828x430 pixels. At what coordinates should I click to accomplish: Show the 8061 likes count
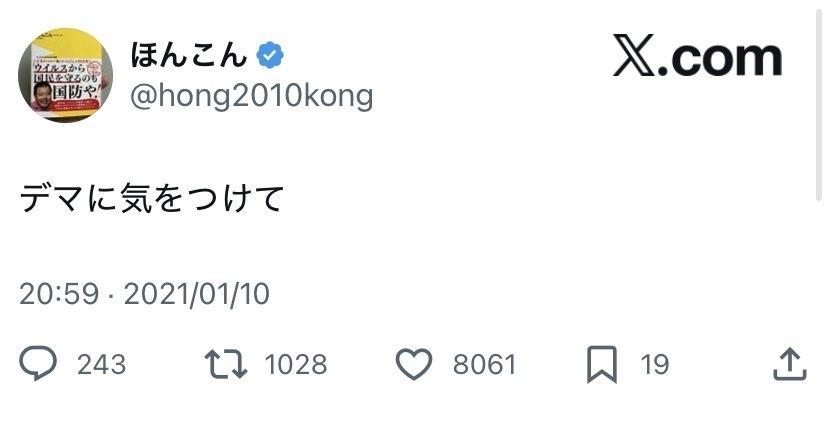pyautogui.click(x=484, y=365)
